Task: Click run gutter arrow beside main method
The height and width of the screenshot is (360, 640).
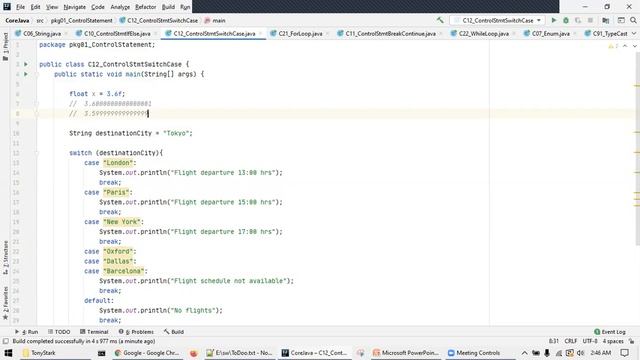Action: (26, 74)
